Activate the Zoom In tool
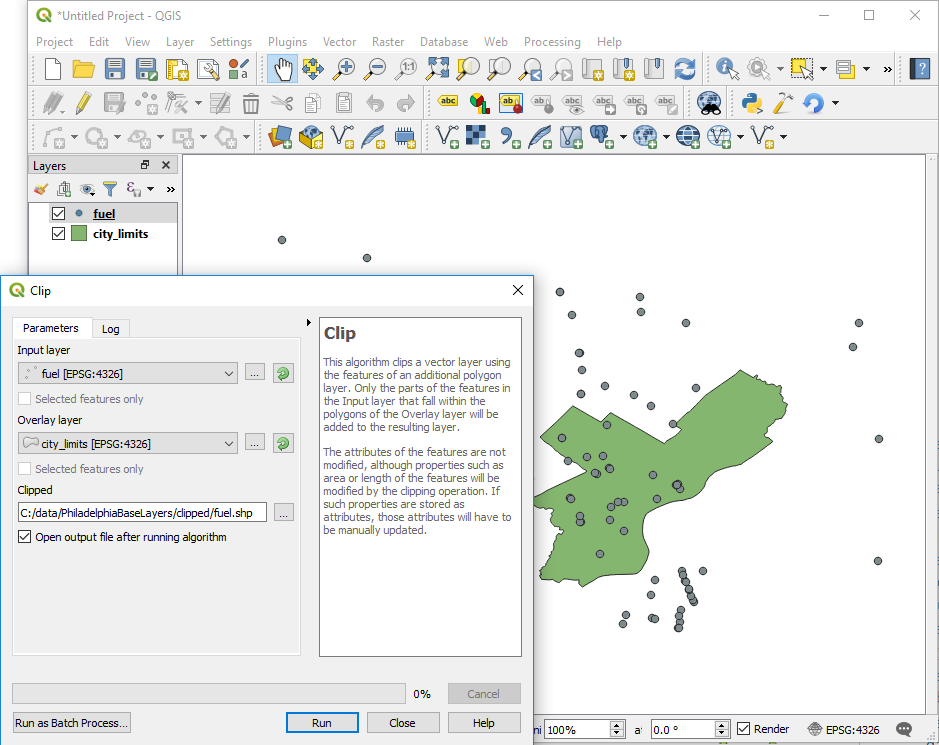This screenshot has height=745, width=939. [x=345, y=69]
